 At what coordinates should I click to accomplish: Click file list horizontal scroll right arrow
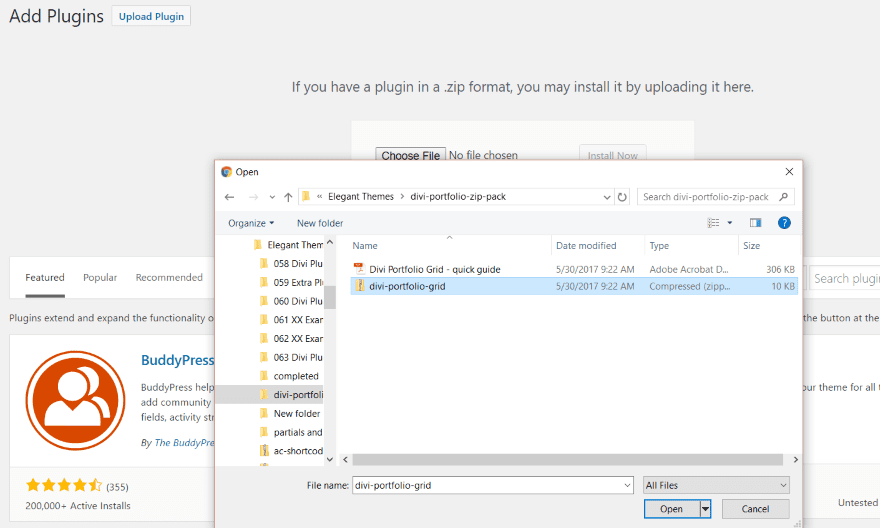point(795,460)
